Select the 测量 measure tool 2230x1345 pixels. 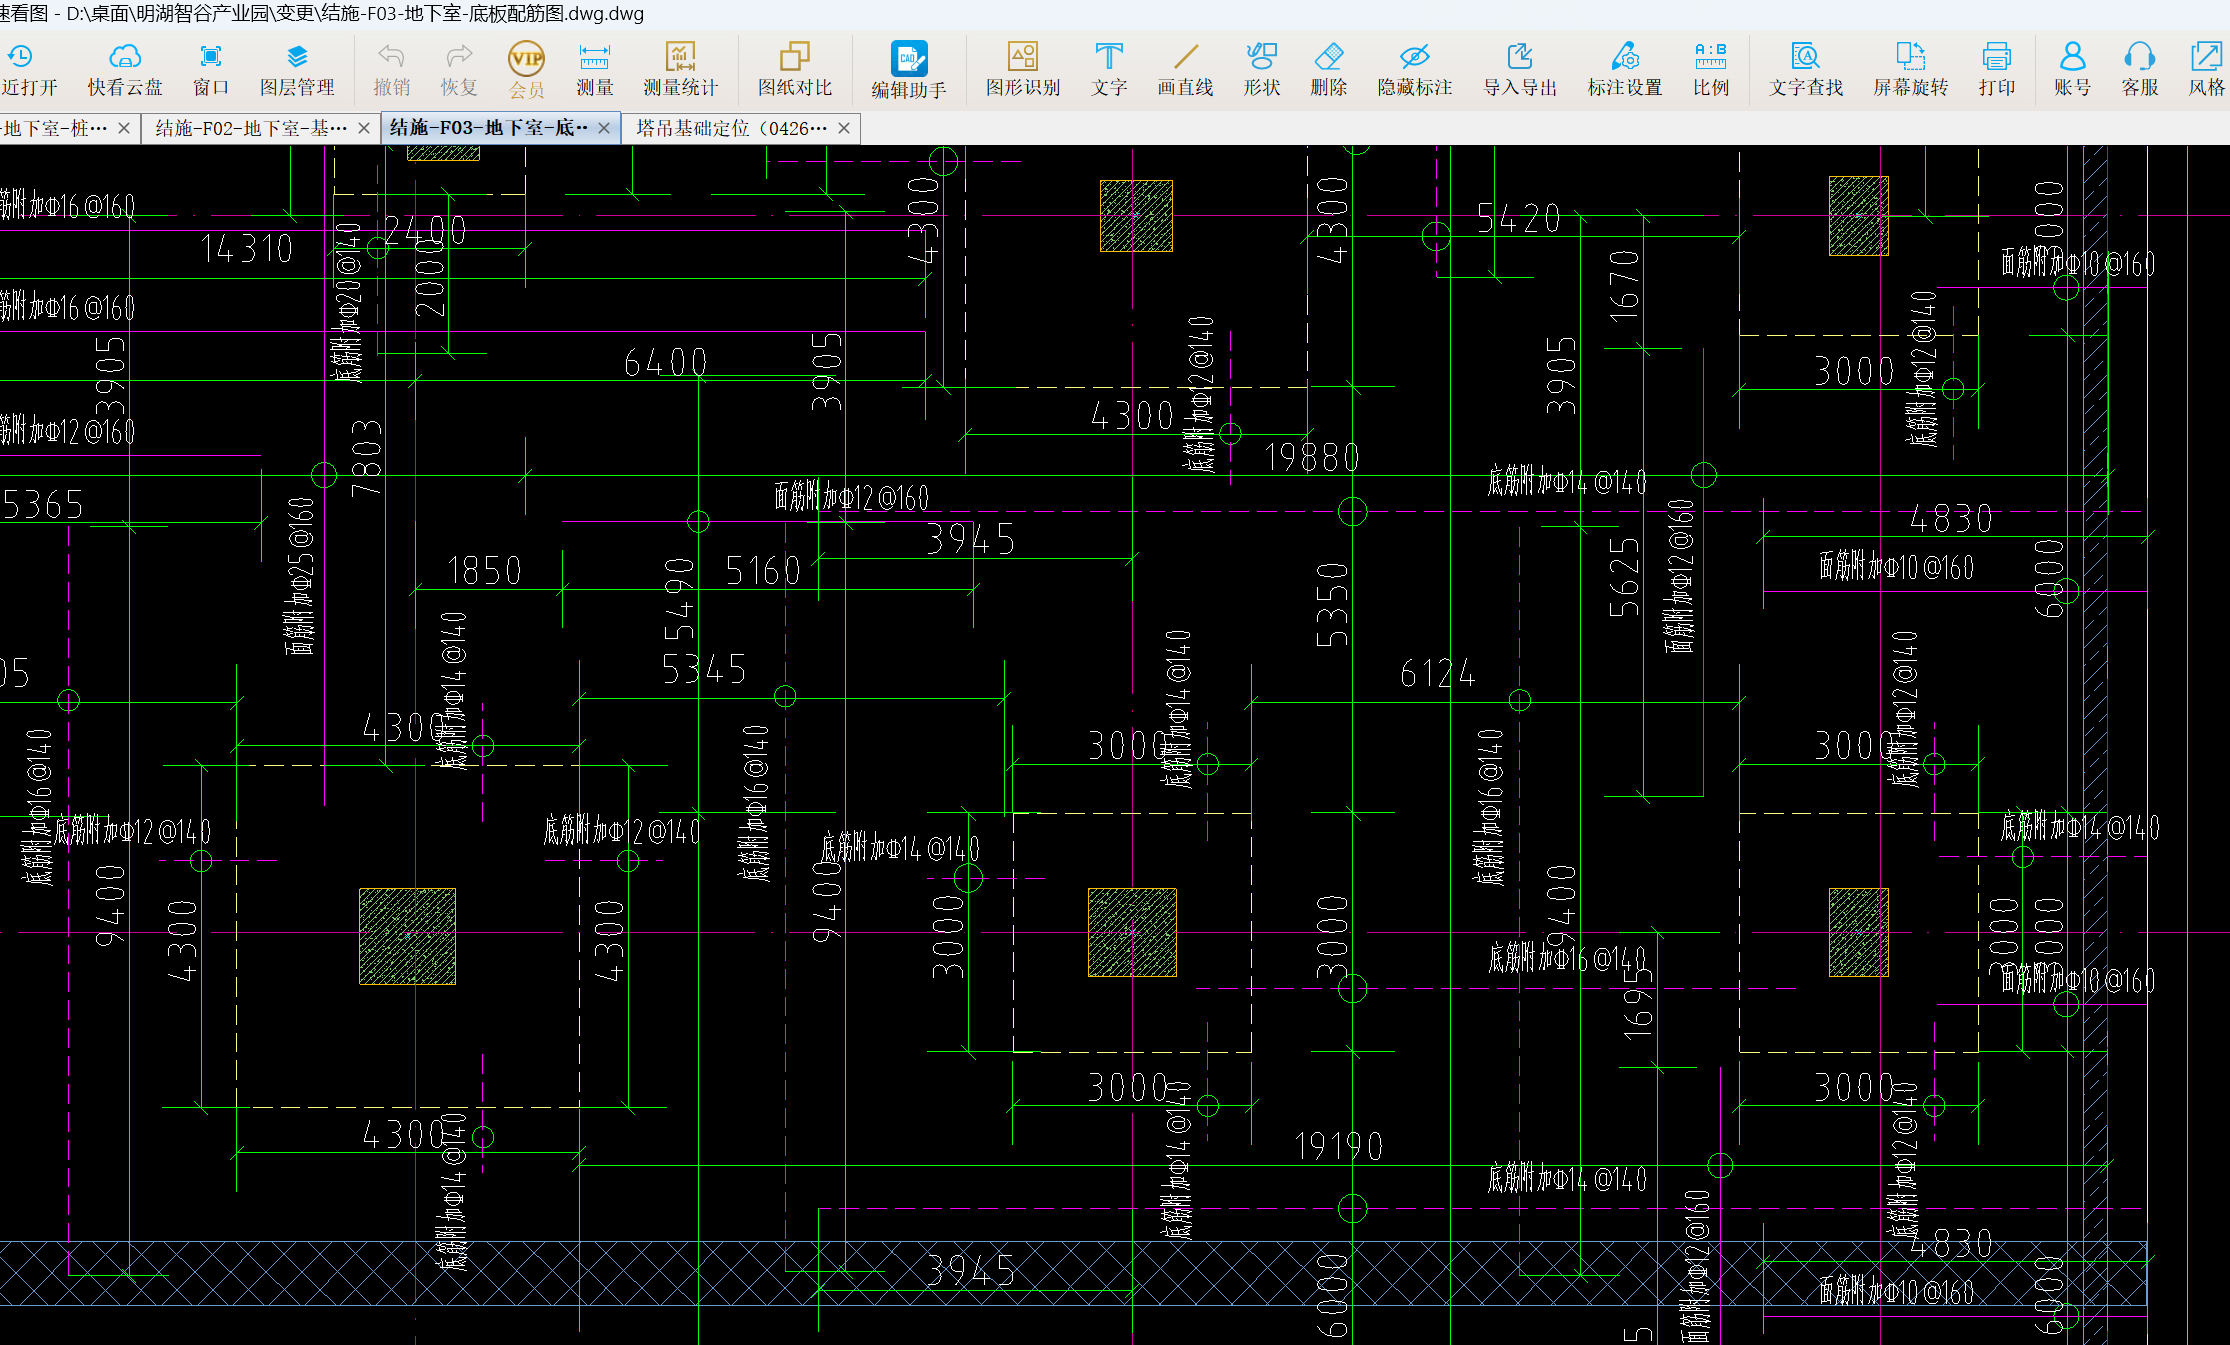594,70
